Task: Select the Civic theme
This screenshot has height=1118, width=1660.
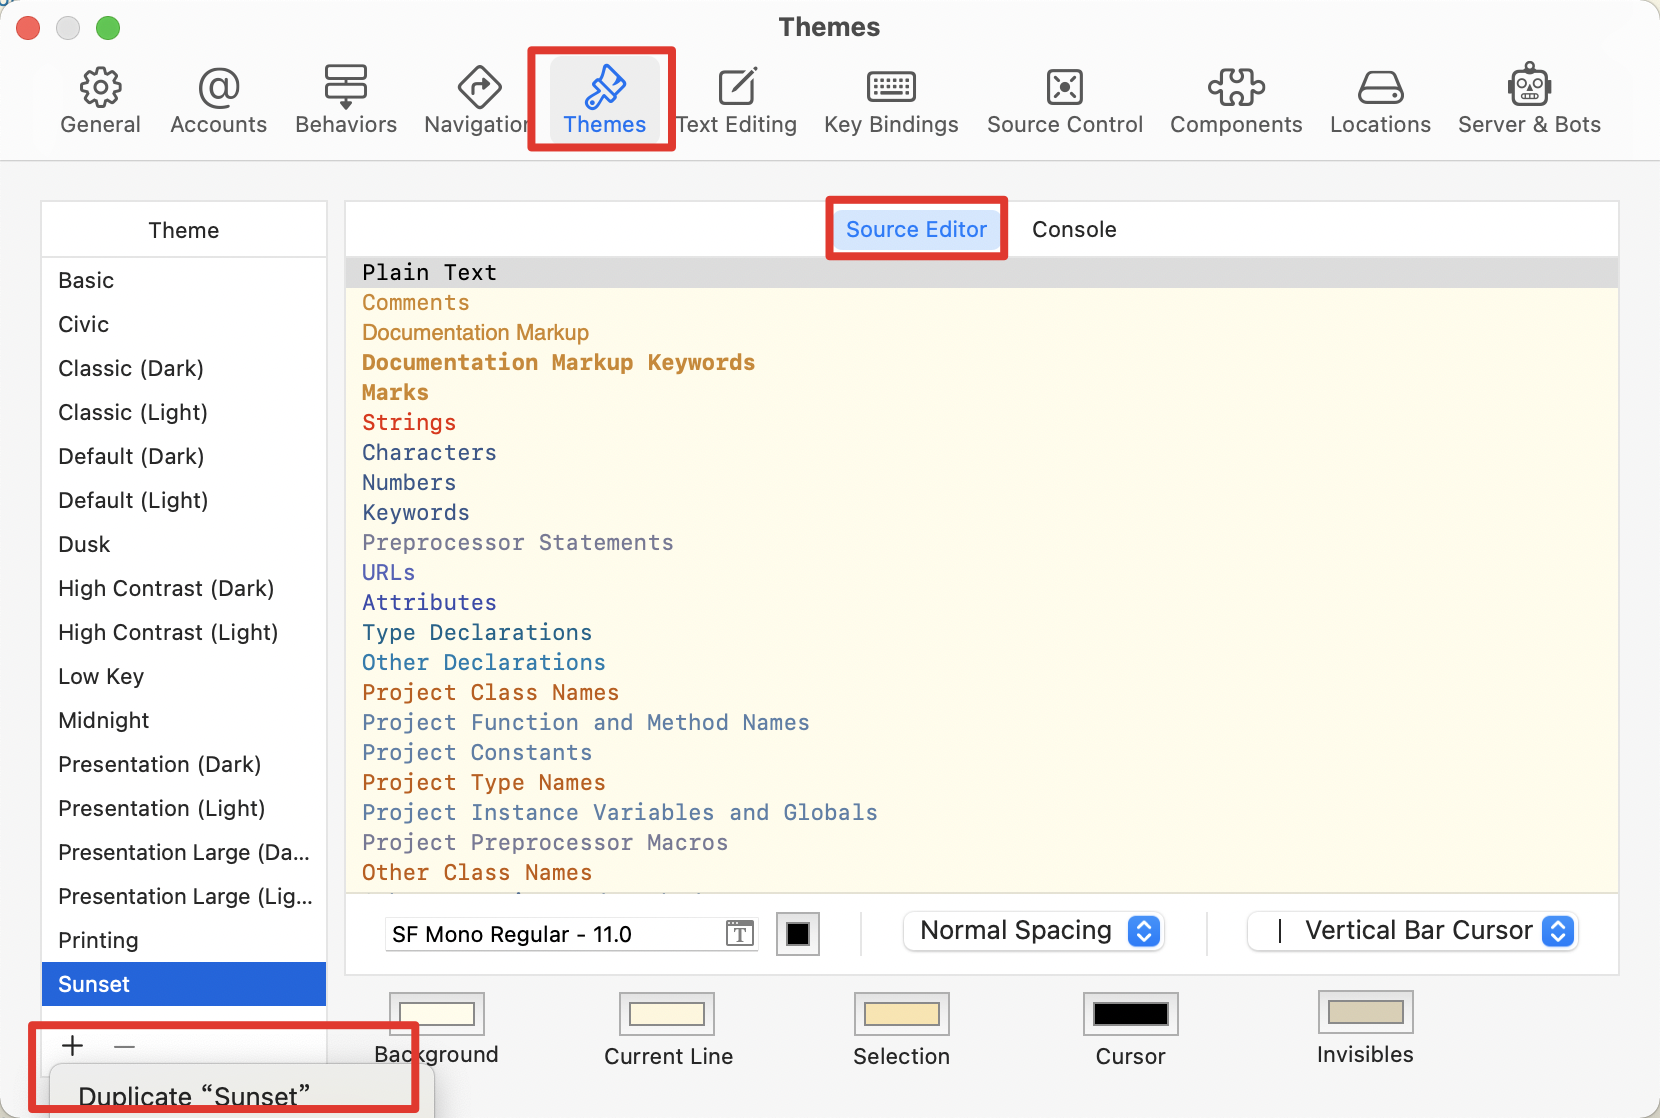Action: coord(184,324)
